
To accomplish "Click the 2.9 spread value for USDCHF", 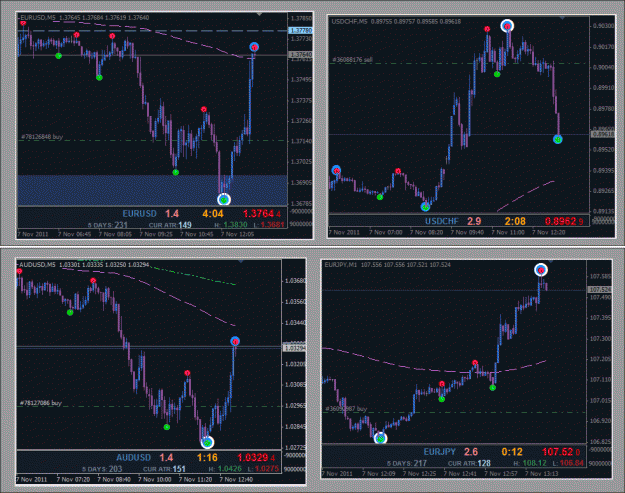I will 474,221.
